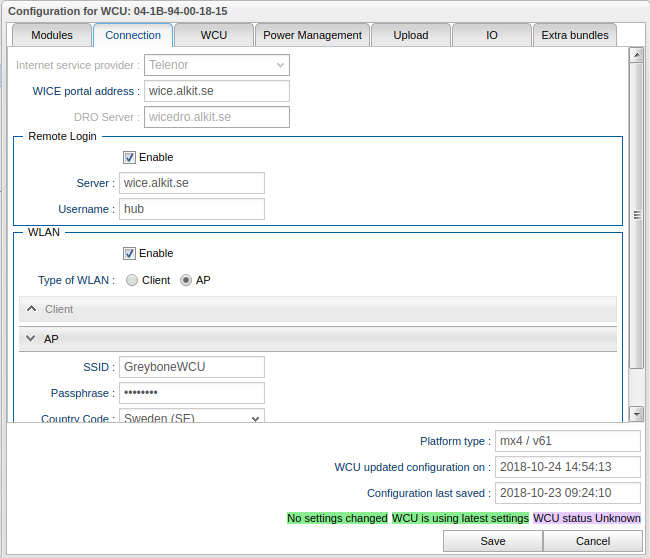Select the IO tab

(491, 35)
